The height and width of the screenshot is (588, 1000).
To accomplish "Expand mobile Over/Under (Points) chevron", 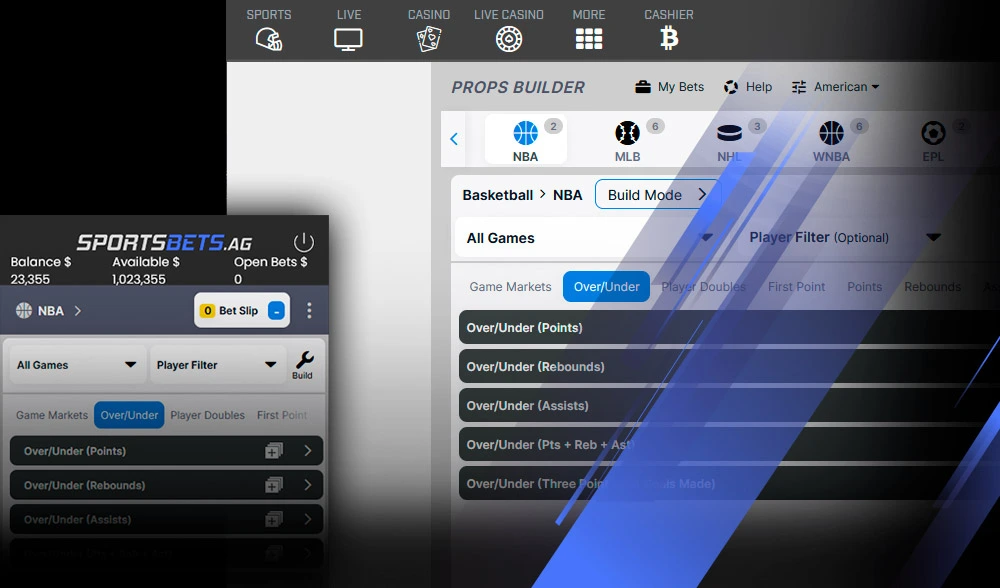I will [308, 451].
